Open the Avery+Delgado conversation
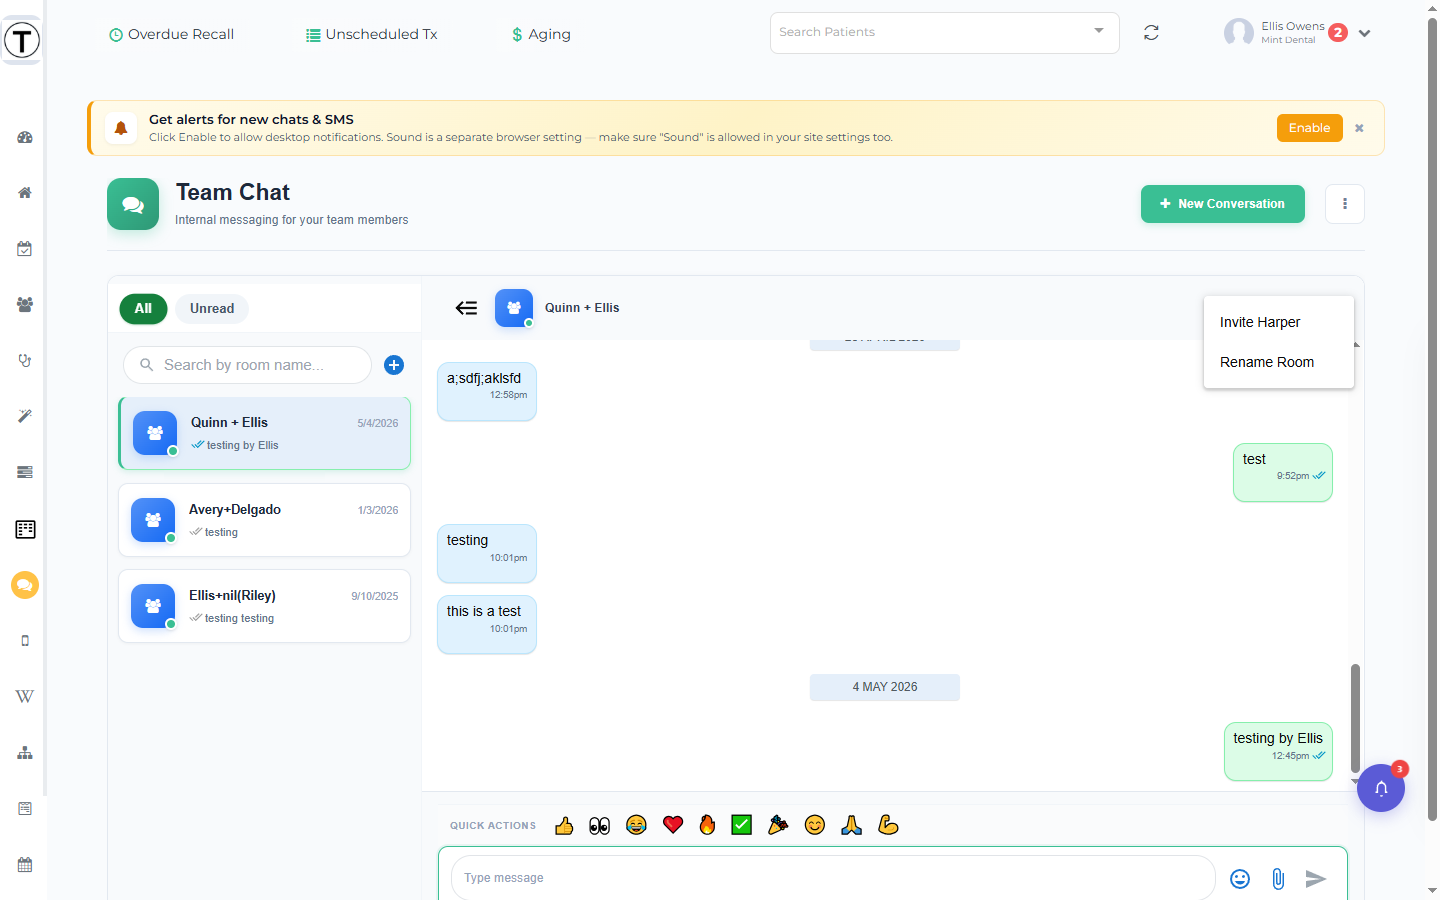 [x=264, y=520]
